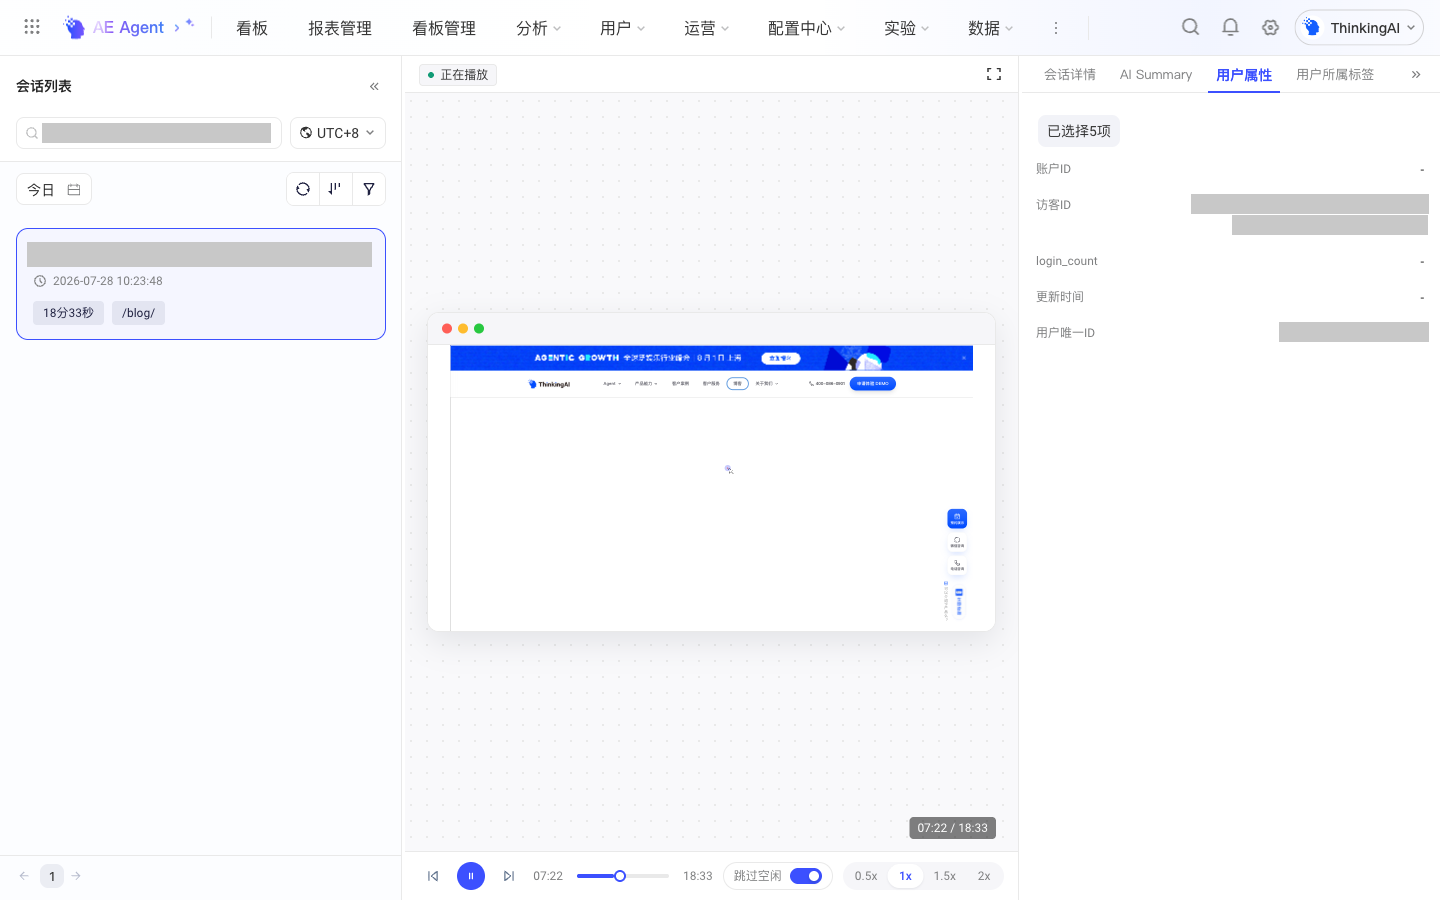
Task: Show more tabs in the right panel
Action: point(1416,74)
